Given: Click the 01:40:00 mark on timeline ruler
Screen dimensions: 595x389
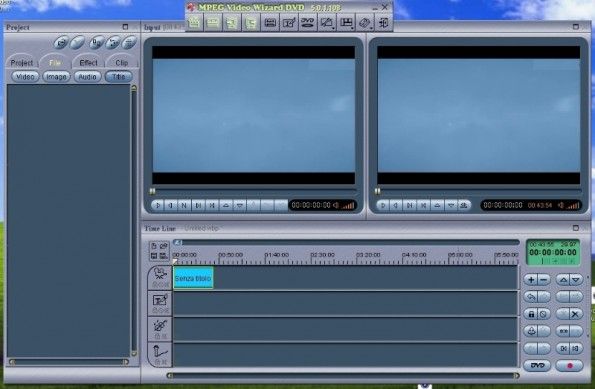Looking at the screenshot, I should coord(277,255).
